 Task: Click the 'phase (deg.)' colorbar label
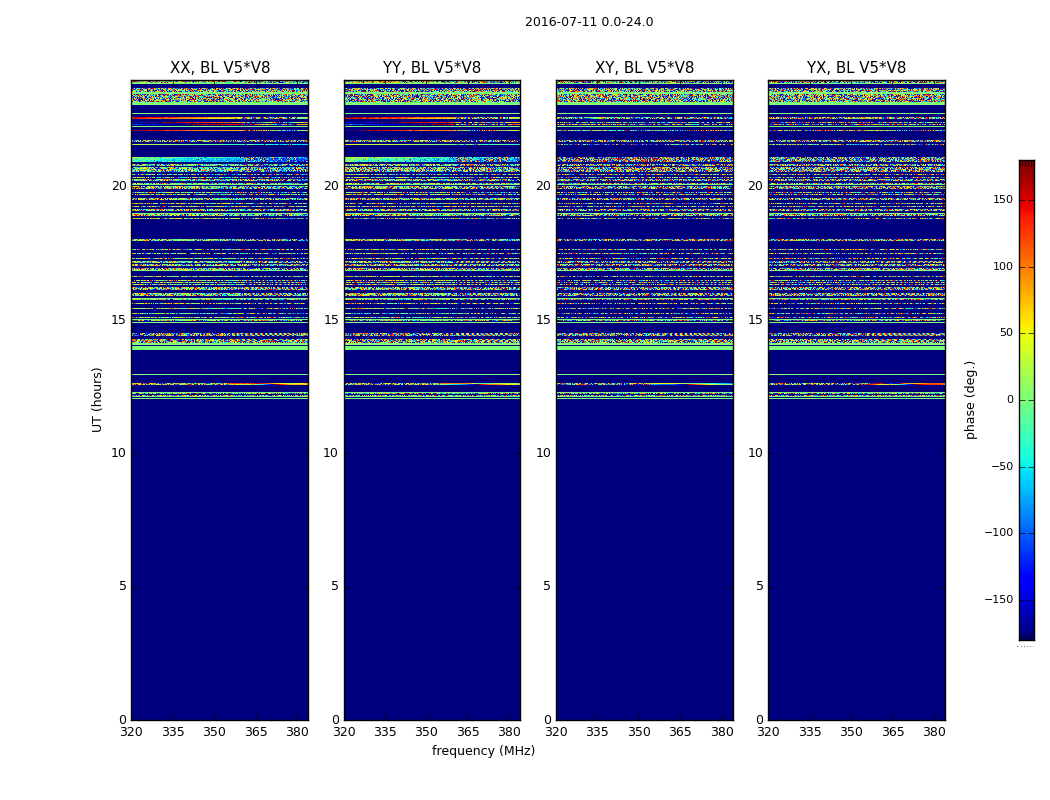point(970,400)
